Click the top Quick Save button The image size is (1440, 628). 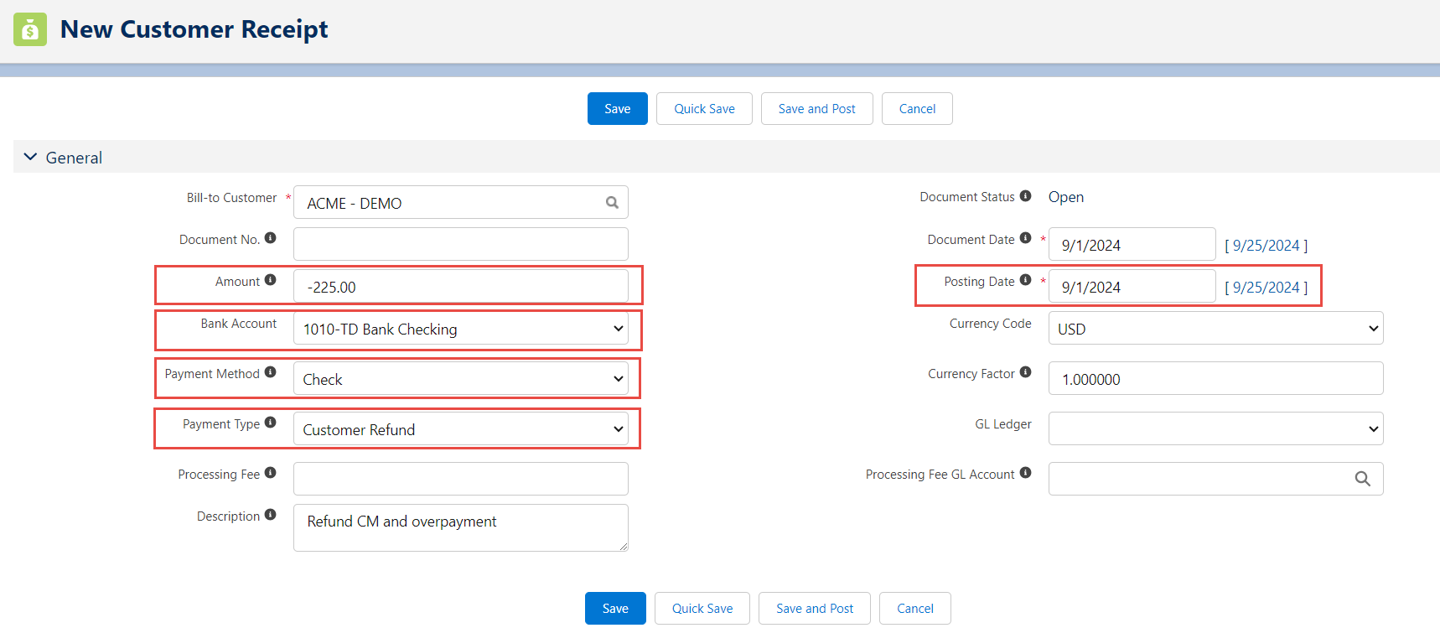point(704,108)
